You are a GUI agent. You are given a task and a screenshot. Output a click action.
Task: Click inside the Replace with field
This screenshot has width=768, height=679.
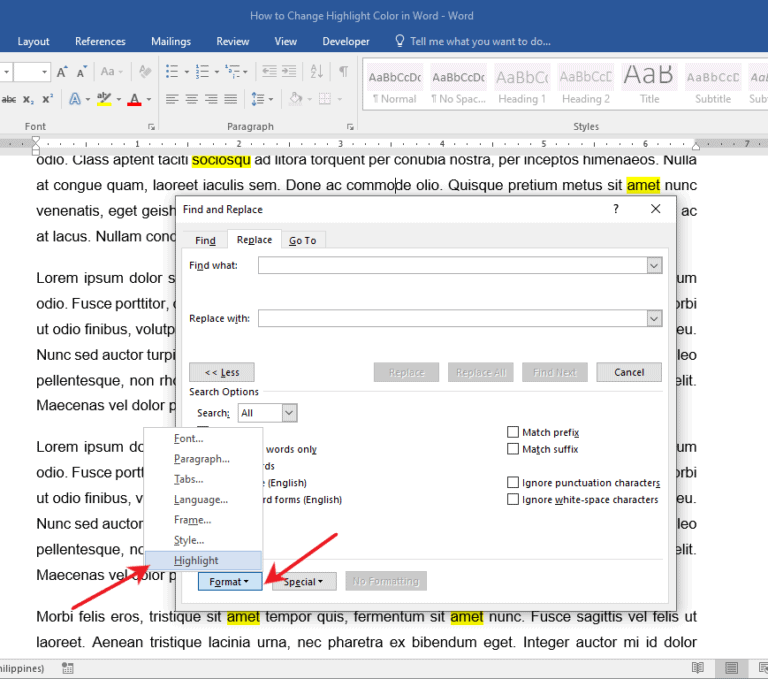click(x=453, y=318)
